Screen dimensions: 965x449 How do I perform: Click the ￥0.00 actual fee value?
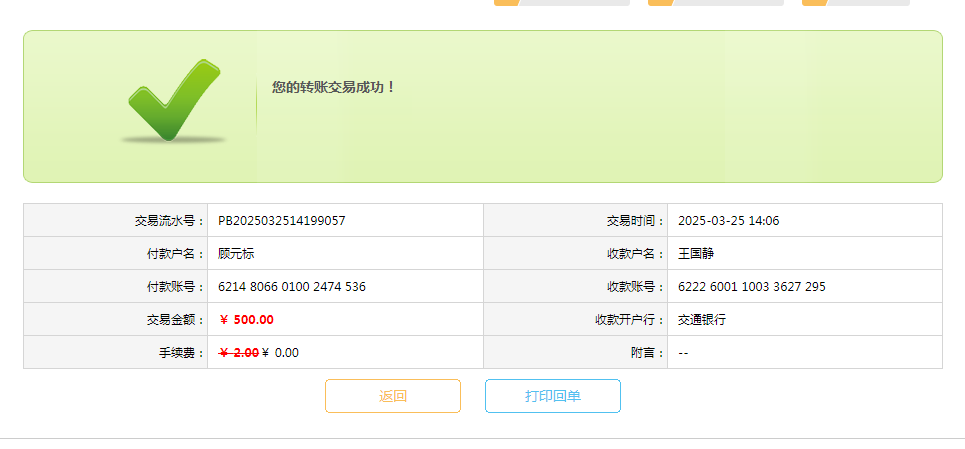tap(280, 352)
